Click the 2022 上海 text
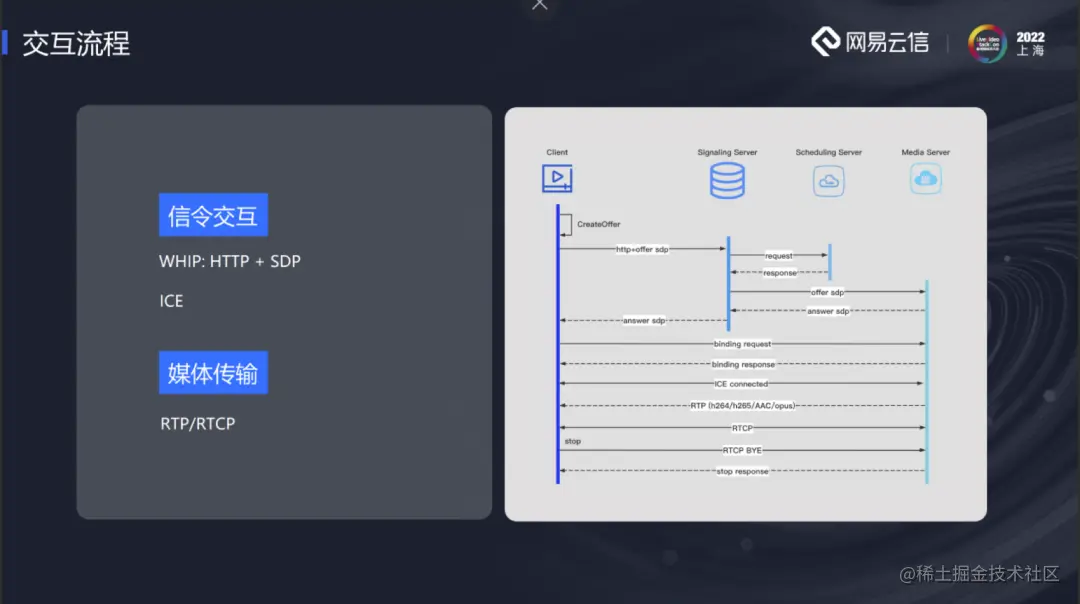1080x604 pixels. [x=1030, y=43]
